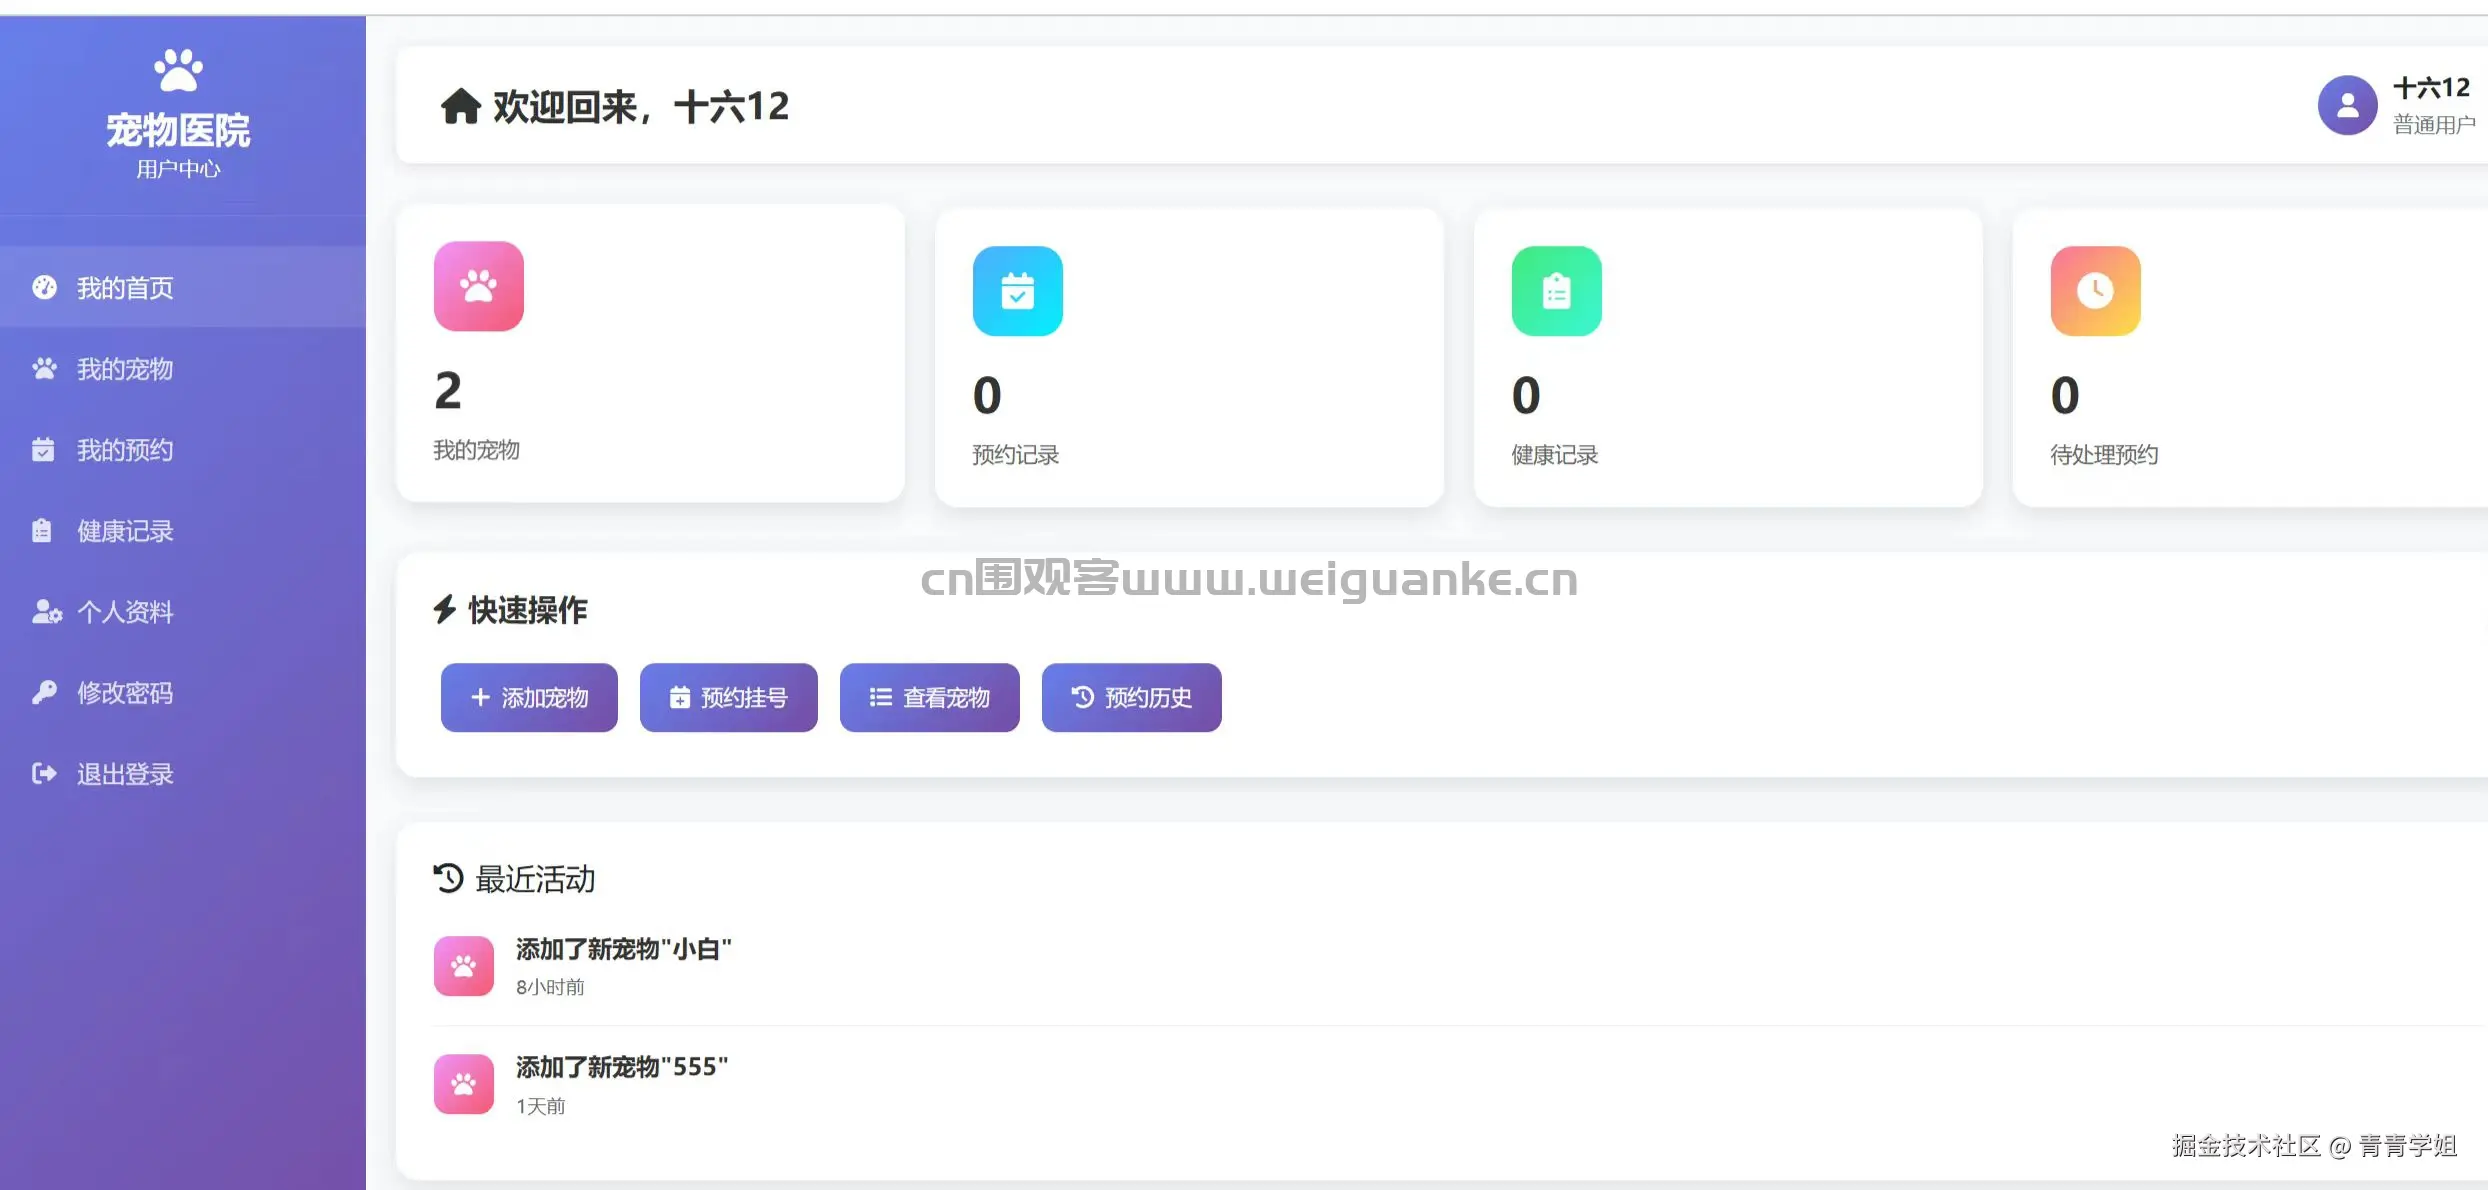Click the paw icon beside 添加了新宠物"小白"
Viewport: 2488px width, 1190px height.
464,966
